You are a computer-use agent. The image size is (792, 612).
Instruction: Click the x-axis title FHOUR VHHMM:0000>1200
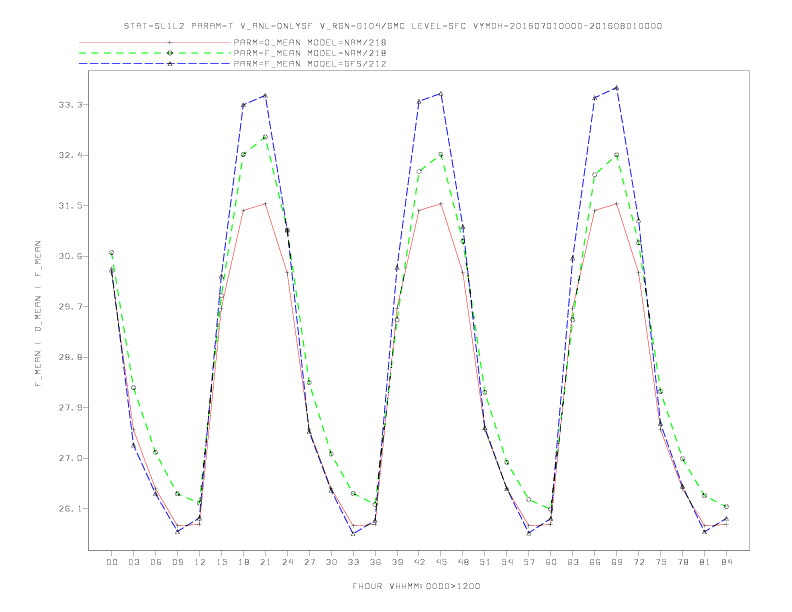[416, 586]
